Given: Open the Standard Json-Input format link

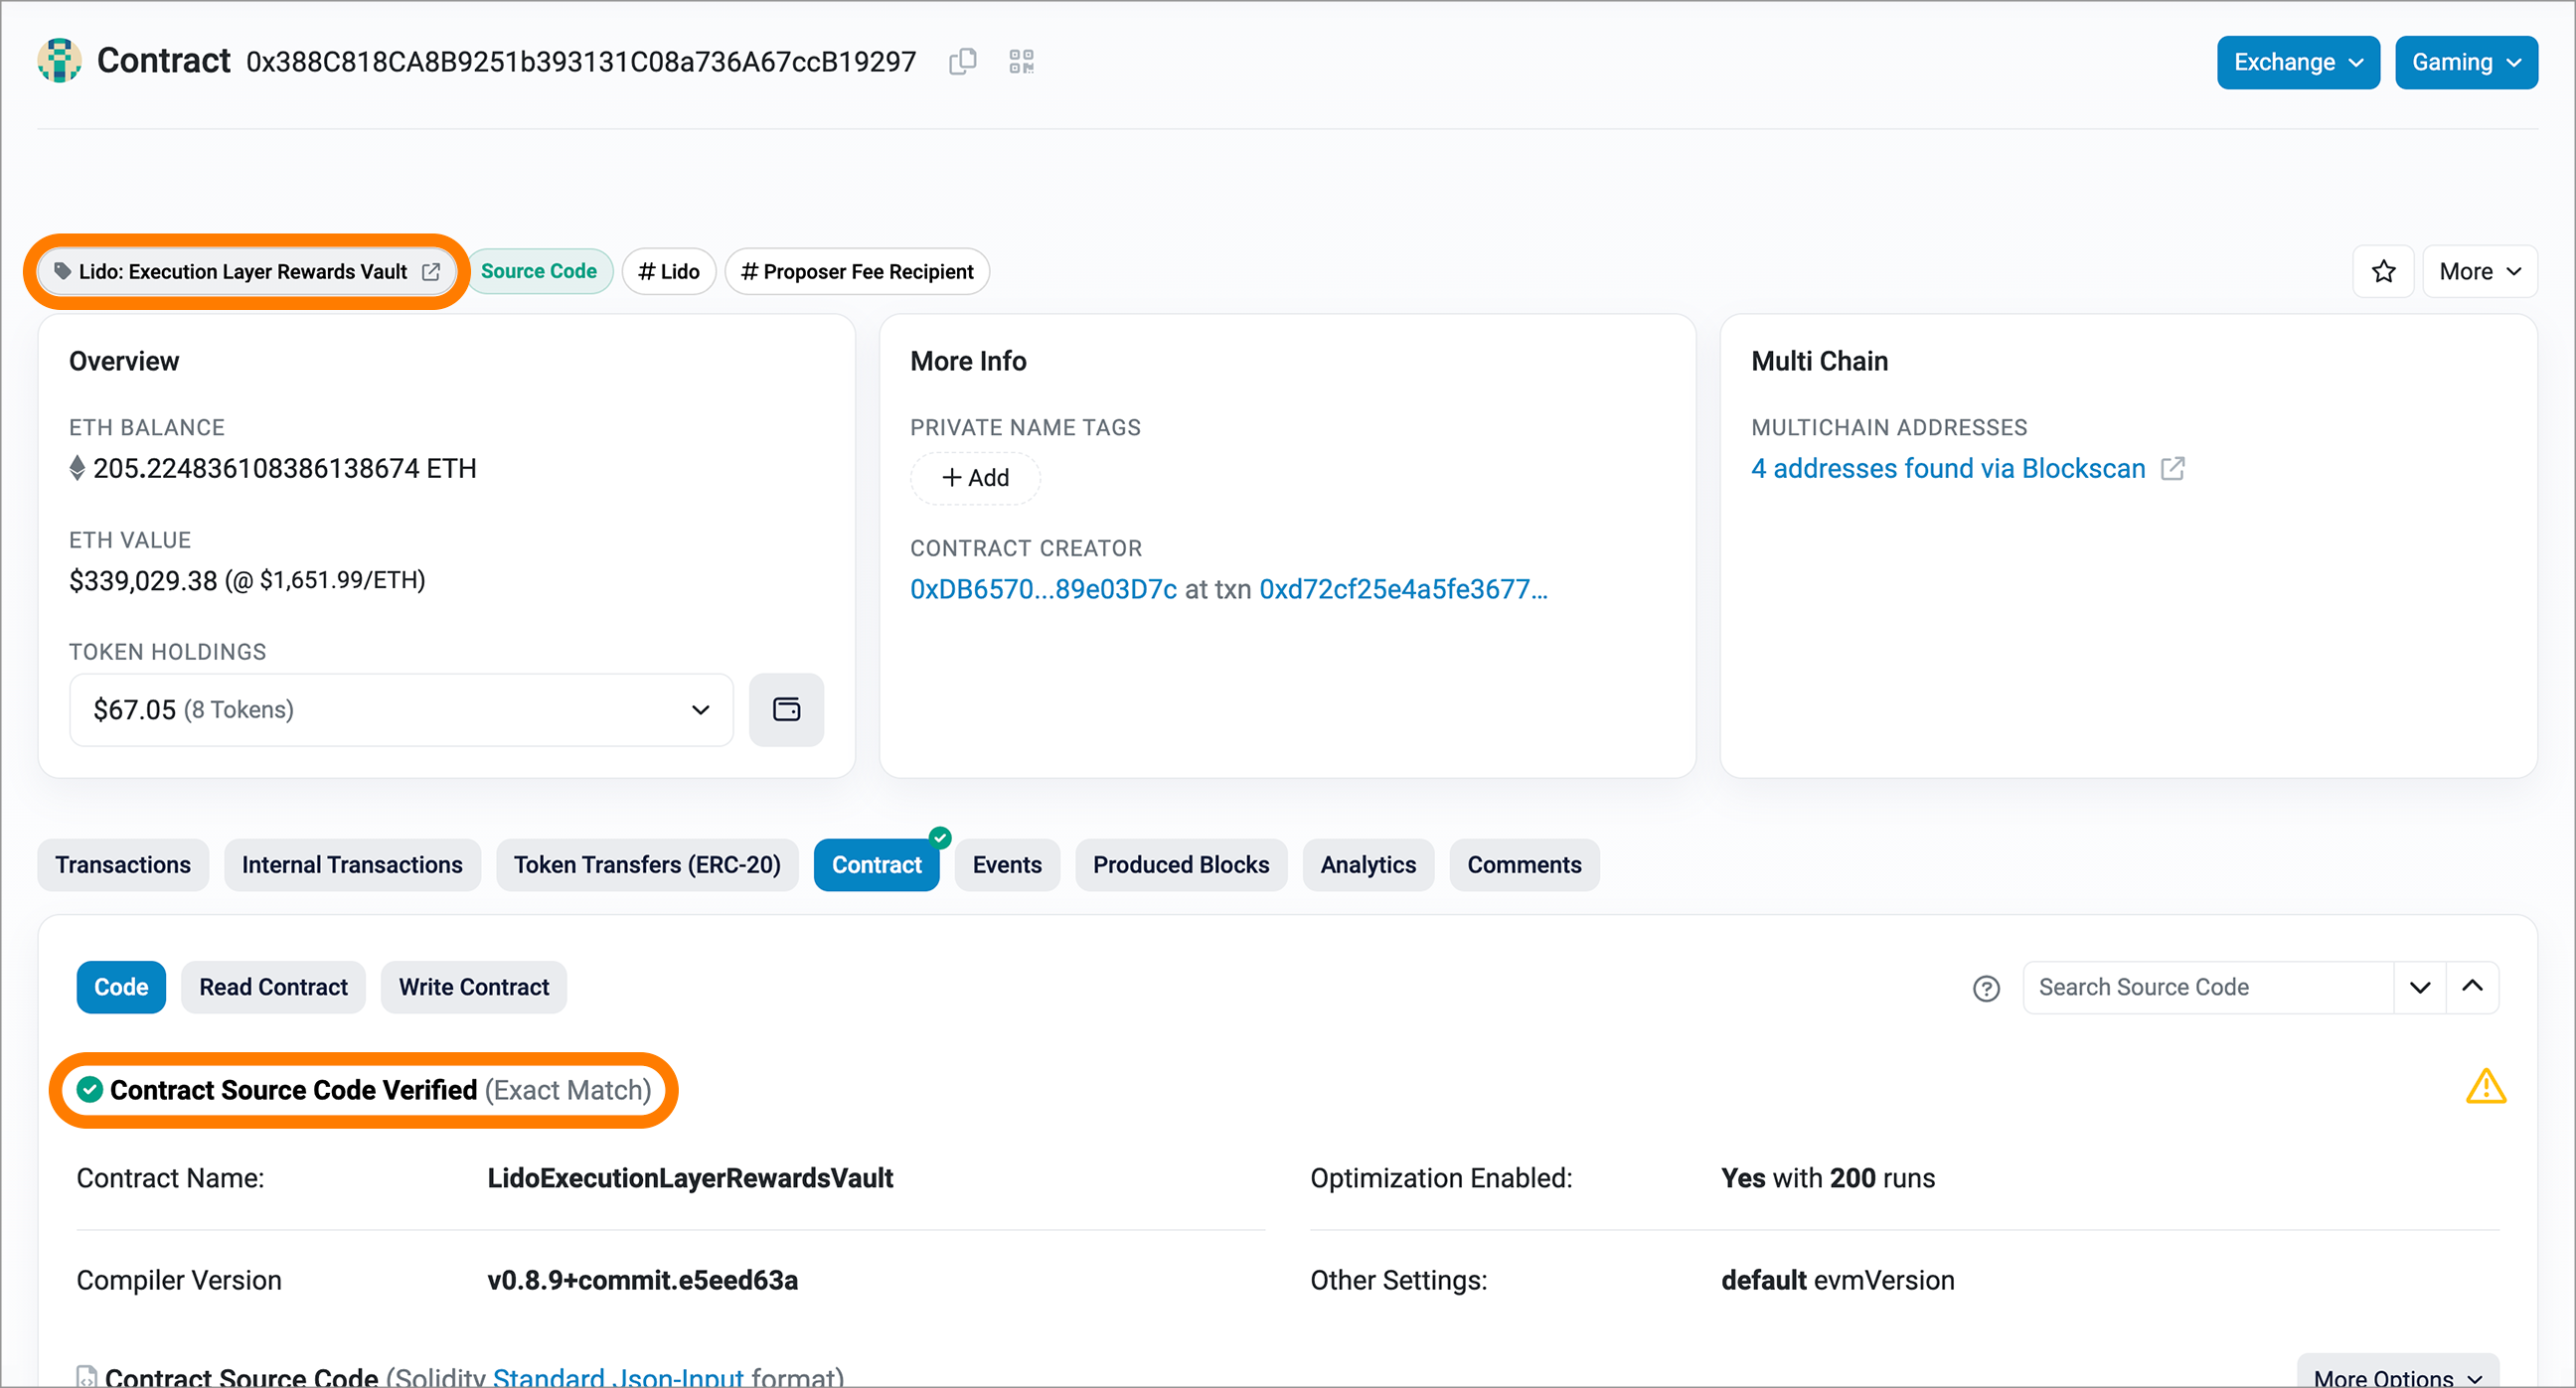Looking at the screenshot, I should [x=618, y=1377].
